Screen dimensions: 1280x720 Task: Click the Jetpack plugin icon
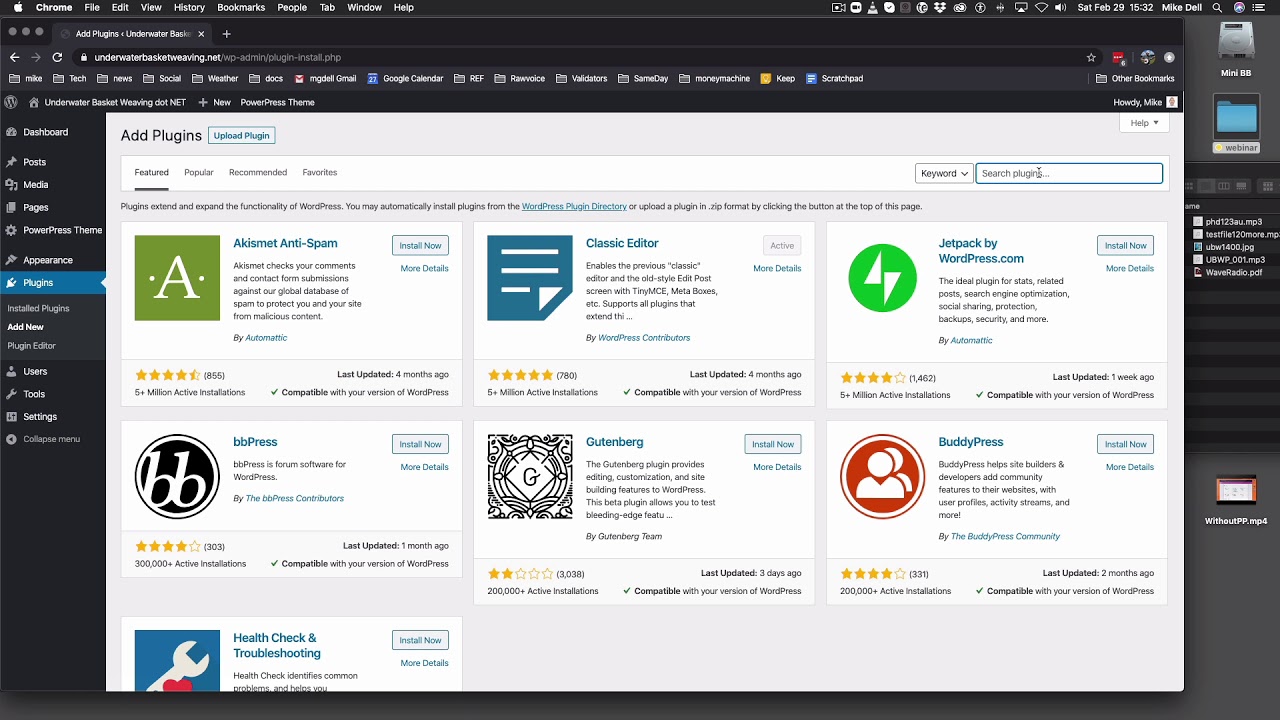882,278
